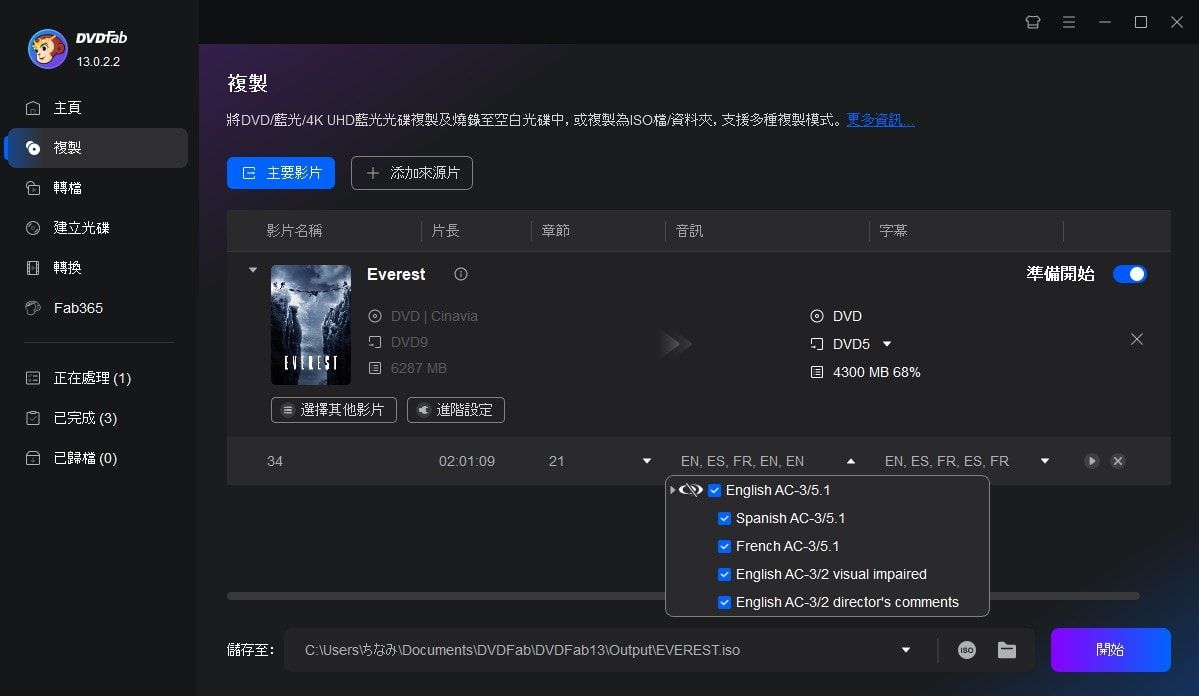Click the 音訊 column header
This screenshot has width=1199, height=696.
coord(690,231)
